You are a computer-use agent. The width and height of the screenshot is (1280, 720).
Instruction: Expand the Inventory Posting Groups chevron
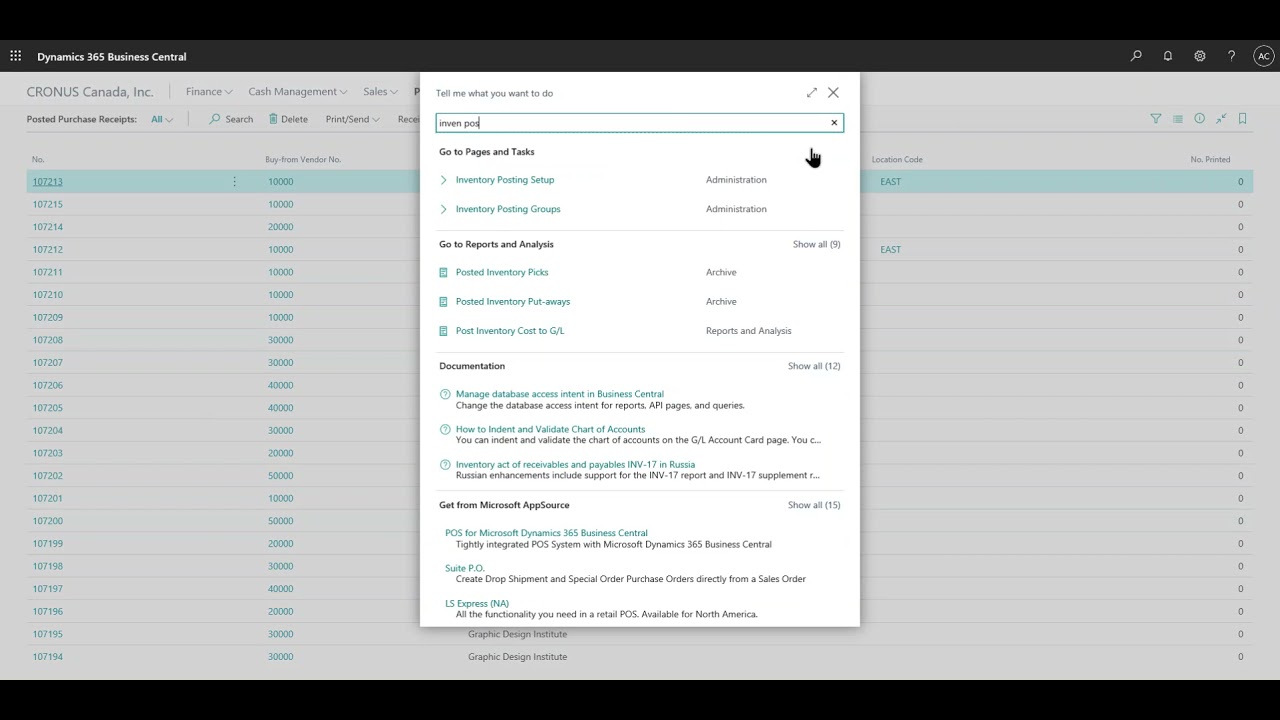click(443, 209)
